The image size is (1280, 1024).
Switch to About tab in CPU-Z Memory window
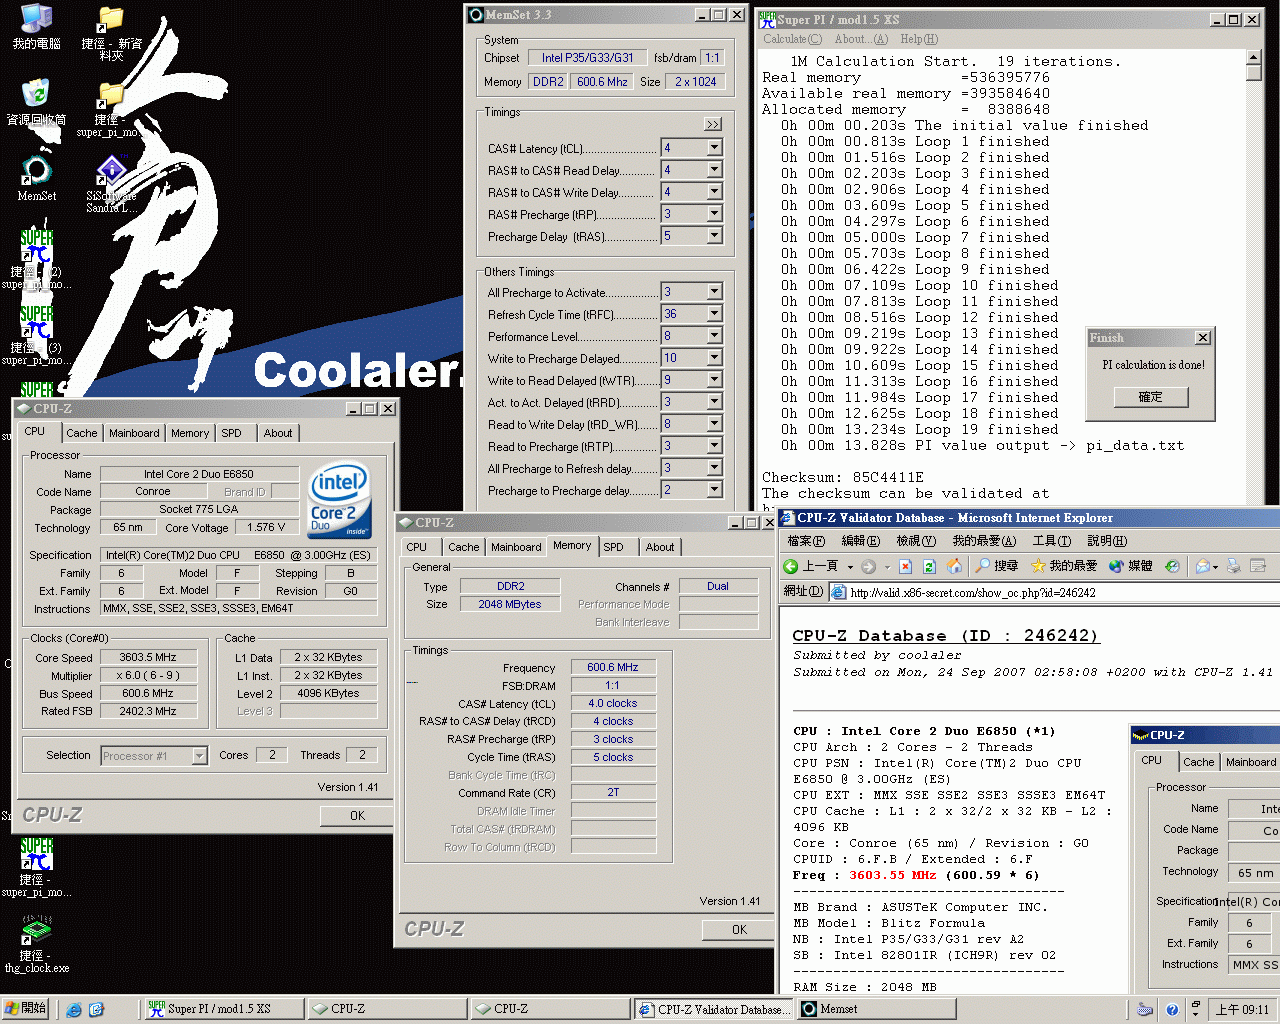(x=660, y=547)
